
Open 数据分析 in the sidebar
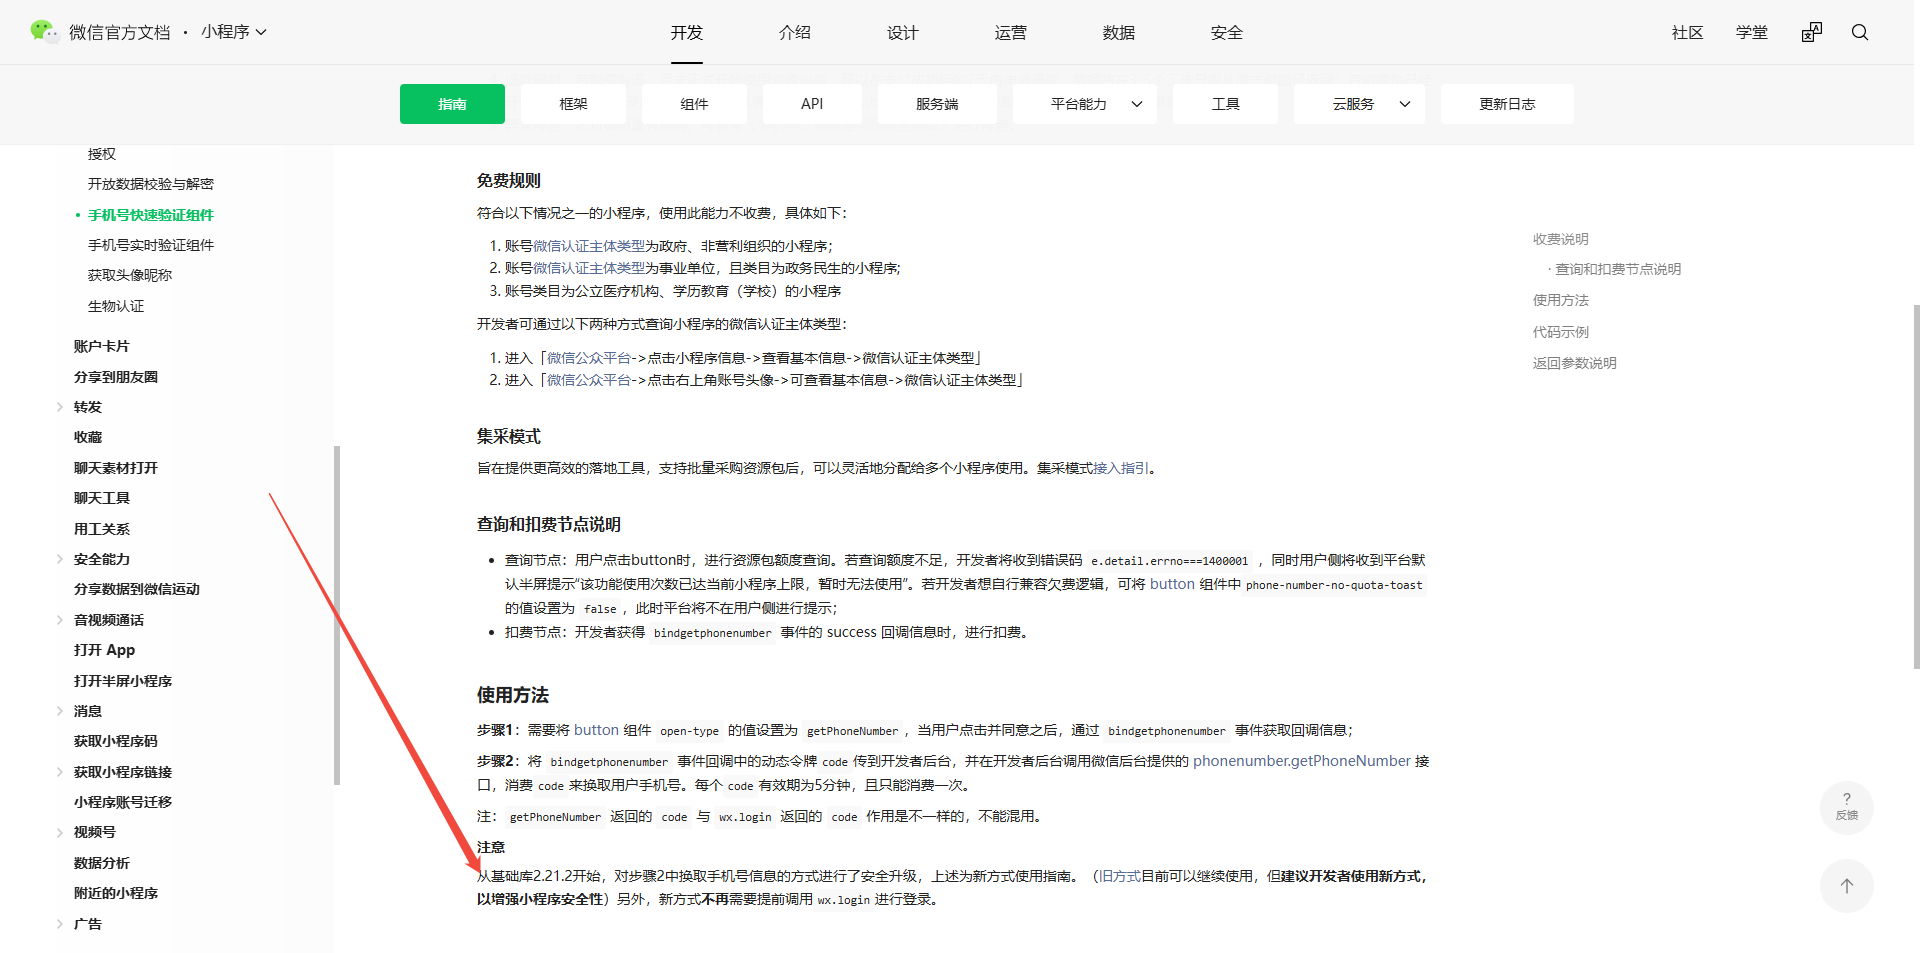point(102,863)
